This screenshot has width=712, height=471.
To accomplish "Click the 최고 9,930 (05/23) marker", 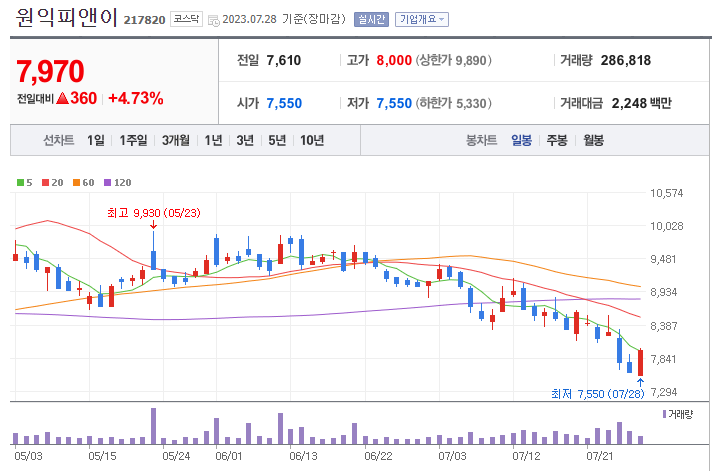I will click(x=153, y=213).
